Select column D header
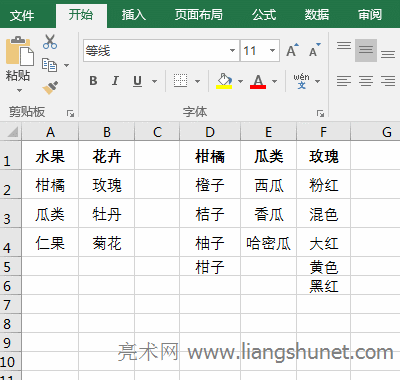The width and height of the screenshot is (400, 380). [210, 132]
